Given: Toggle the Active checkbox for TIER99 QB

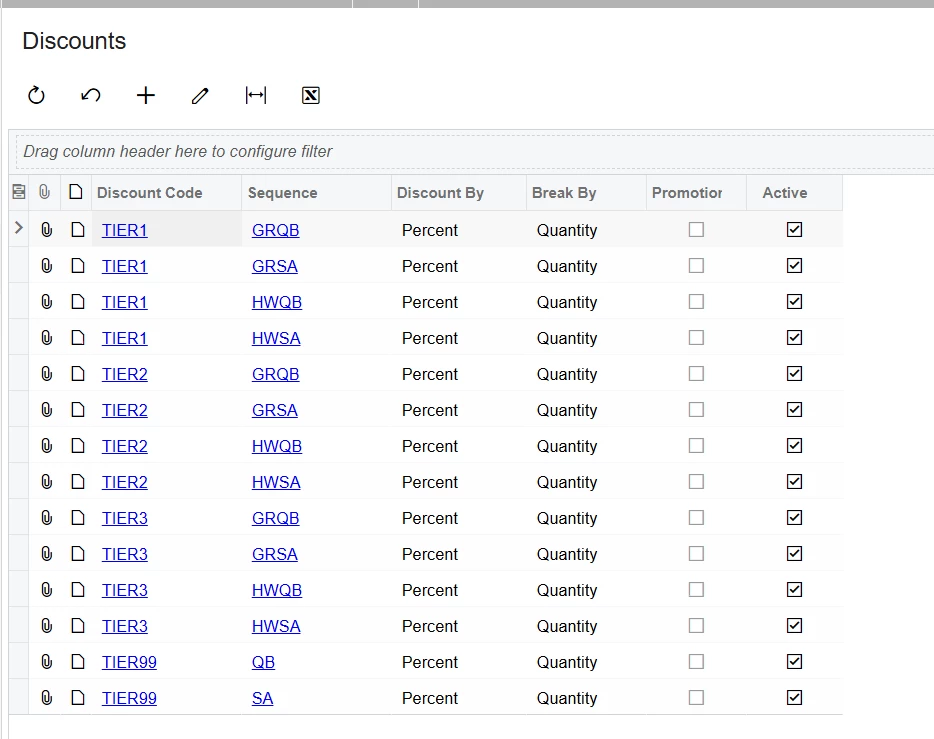Looking at the screenshot, I should click(794, 662).
